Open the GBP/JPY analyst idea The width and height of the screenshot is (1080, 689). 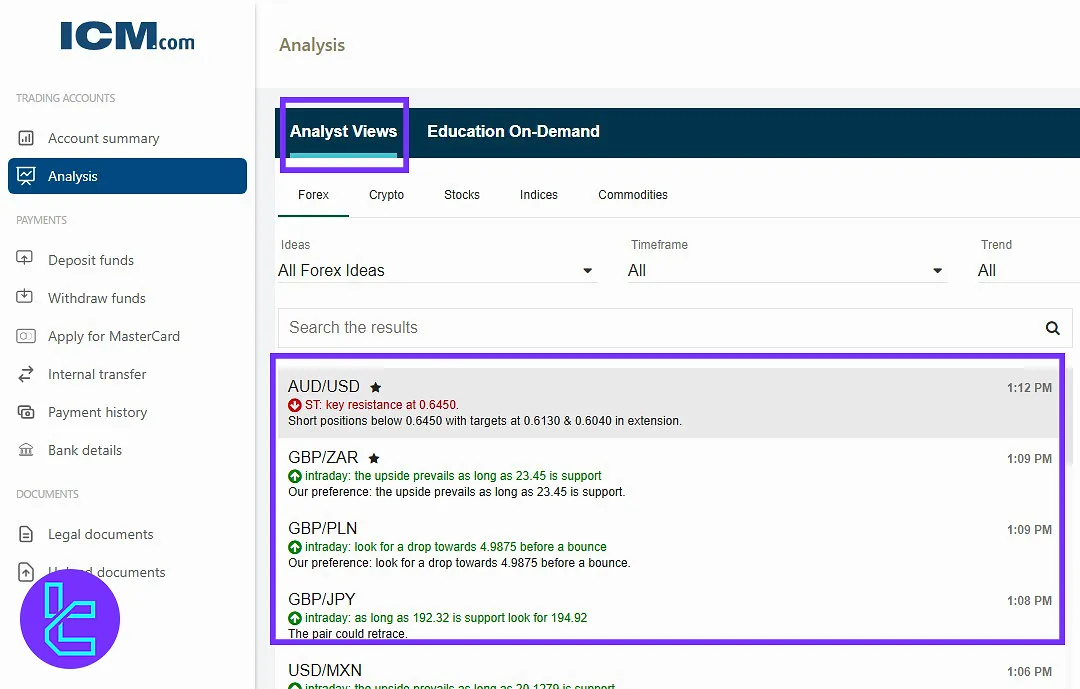[322, 600]
